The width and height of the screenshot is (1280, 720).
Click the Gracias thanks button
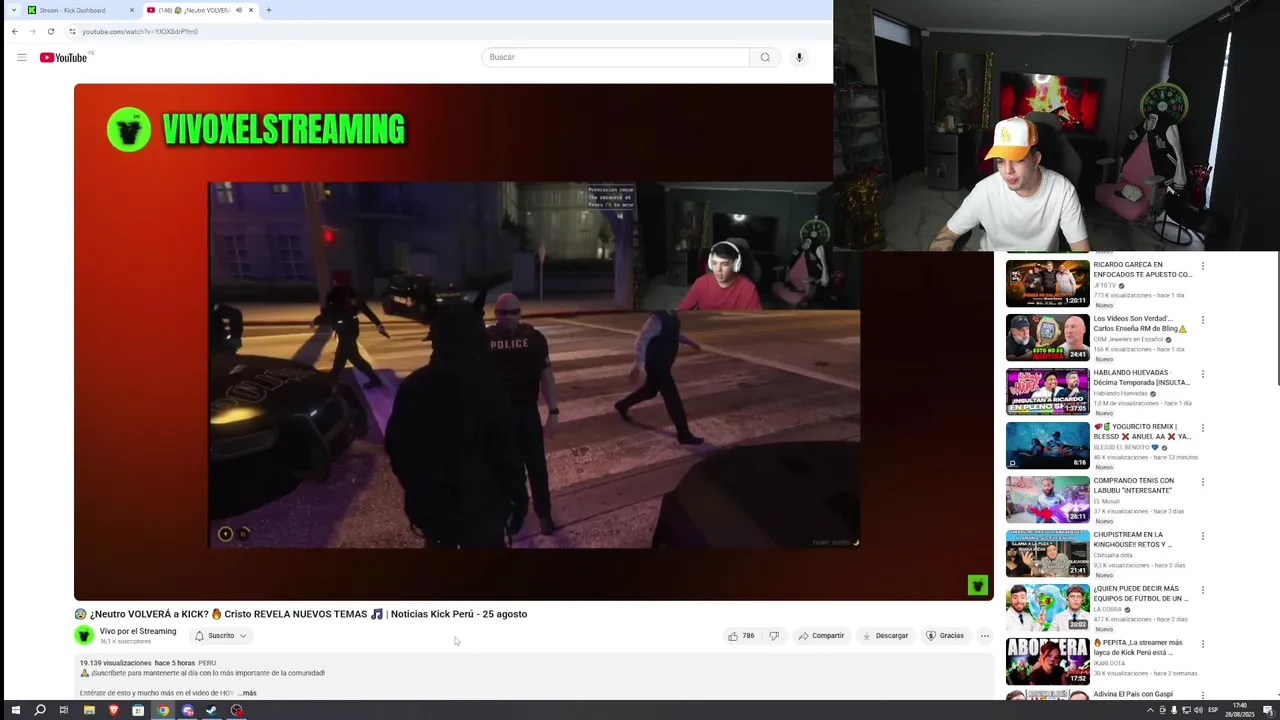click(945, 636)
